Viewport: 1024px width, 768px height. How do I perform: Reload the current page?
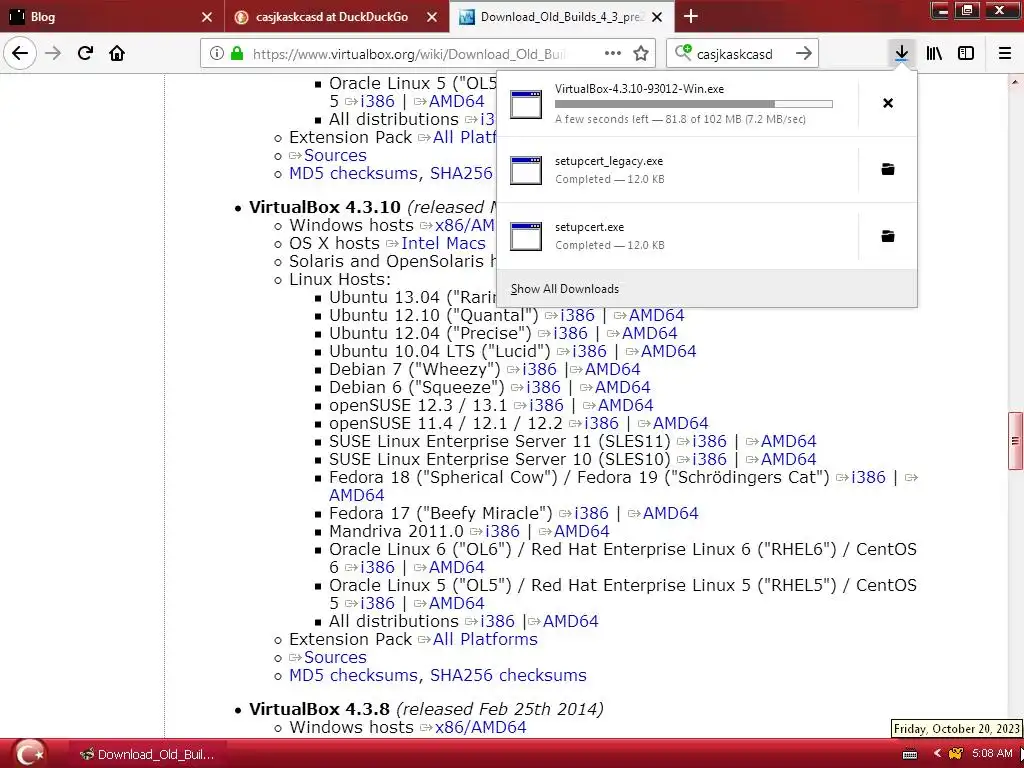point(86,53)
